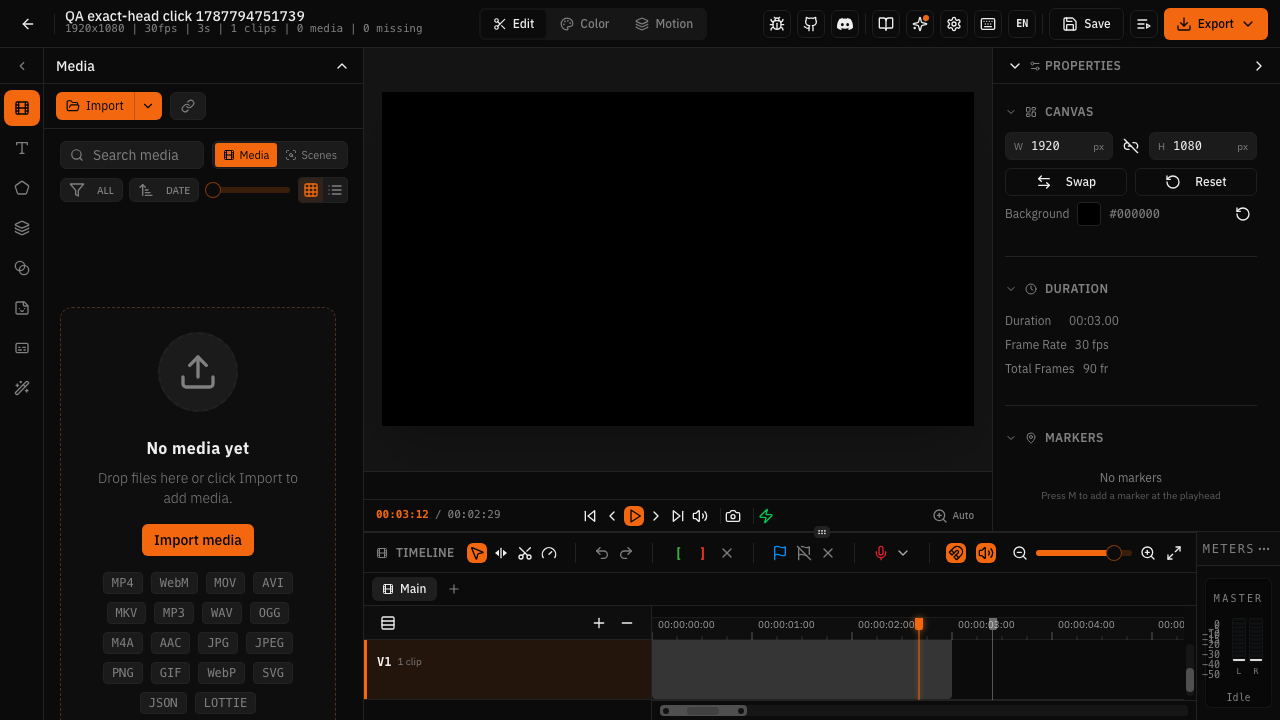
Task: Open the render queue icon next to Save
Action: pos(1144,24)
